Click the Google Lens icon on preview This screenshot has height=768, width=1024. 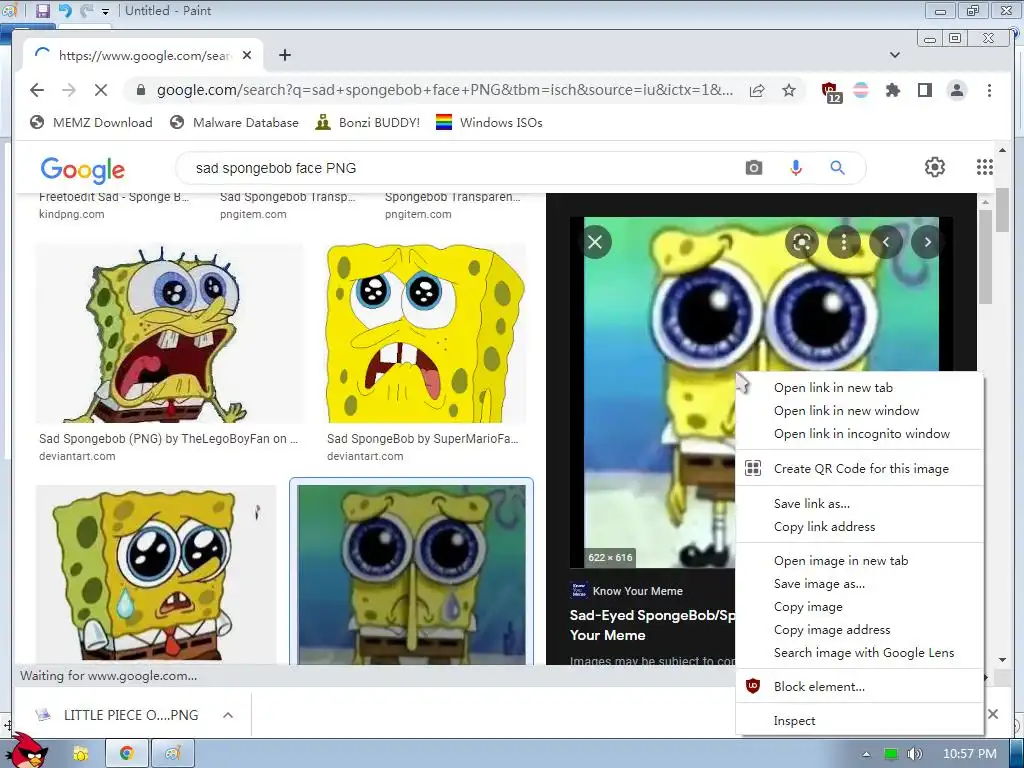[x=802, y=242]
